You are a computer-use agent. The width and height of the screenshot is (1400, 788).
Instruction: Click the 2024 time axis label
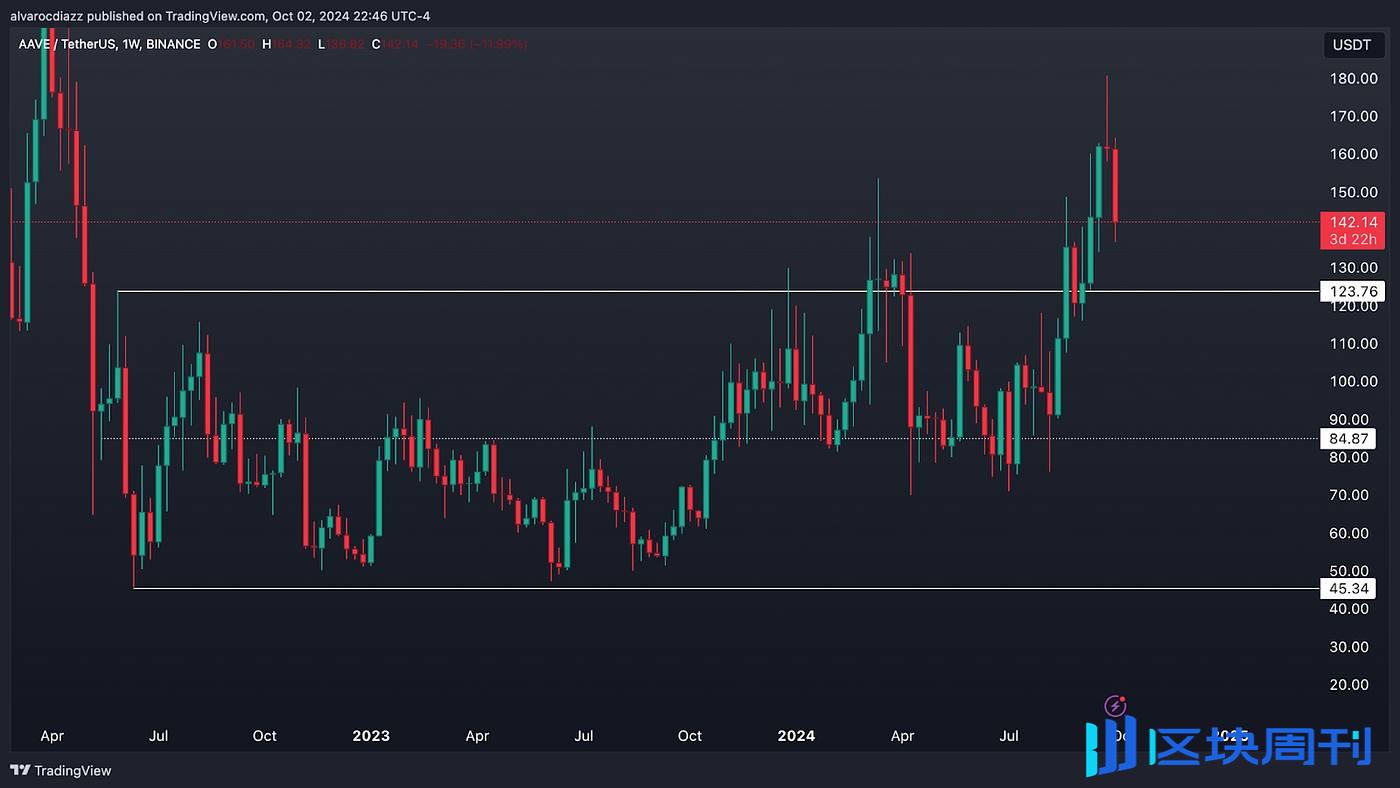point(796,736)
